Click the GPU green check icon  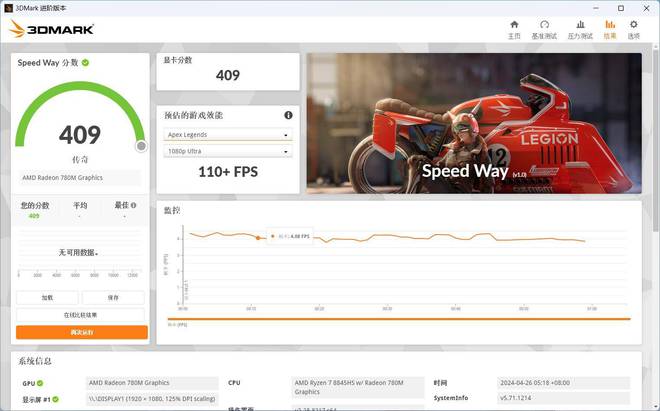(40, 383)
